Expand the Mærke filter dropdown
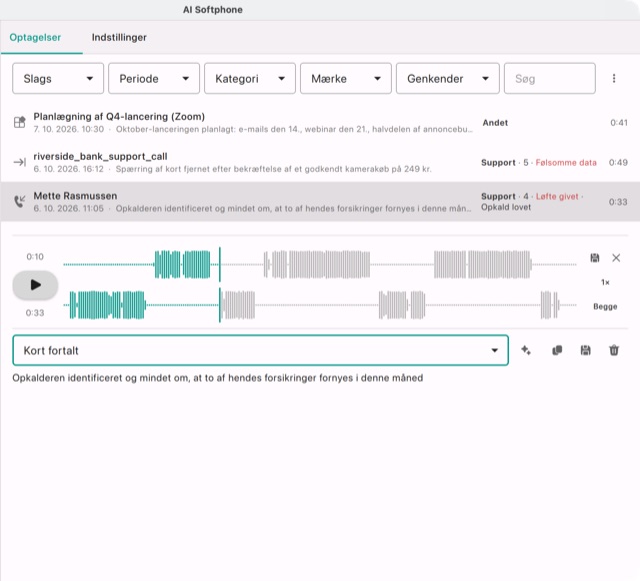Screen dimensions: 640x581 [346, 78]
